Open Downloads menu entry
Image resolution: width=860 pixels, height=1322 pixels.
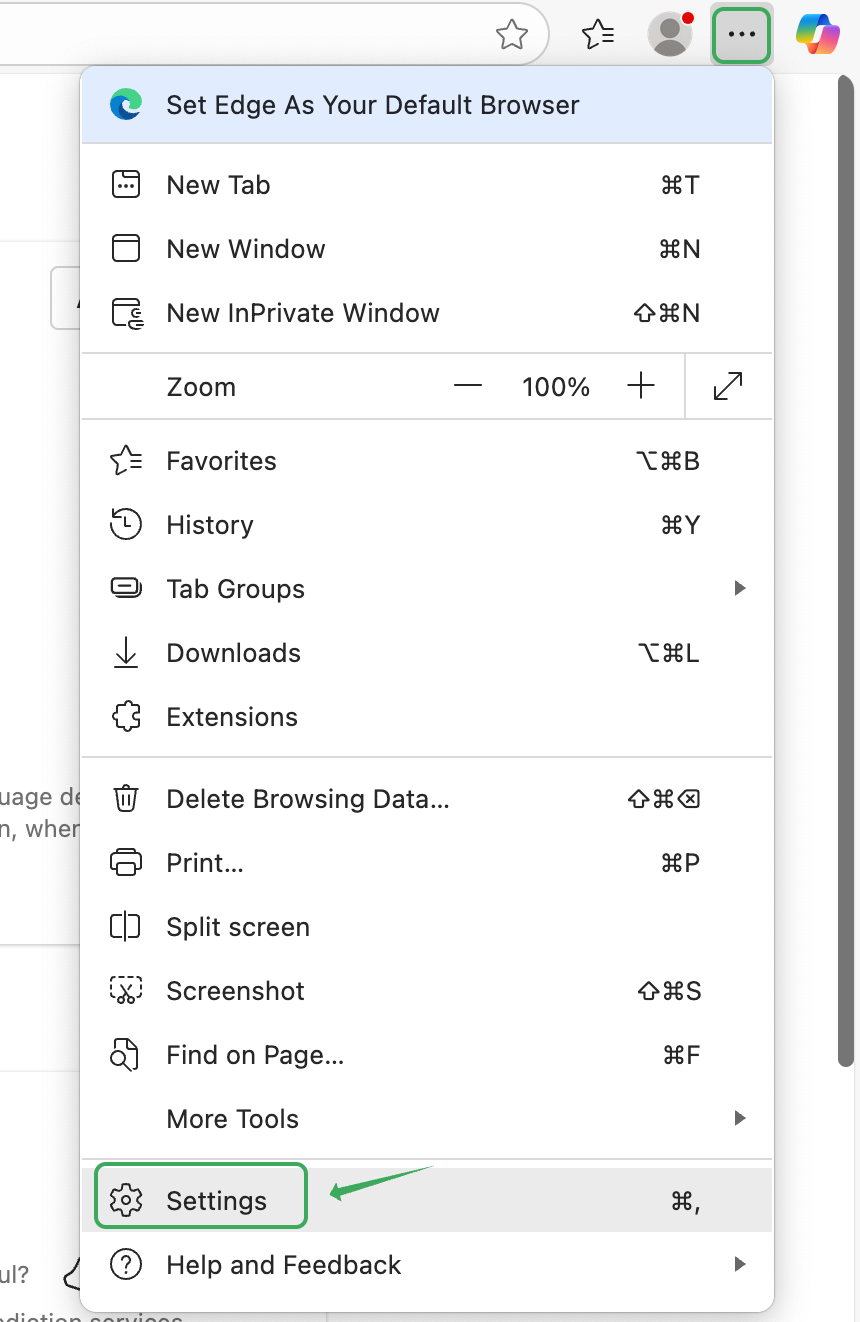point(427,653)
